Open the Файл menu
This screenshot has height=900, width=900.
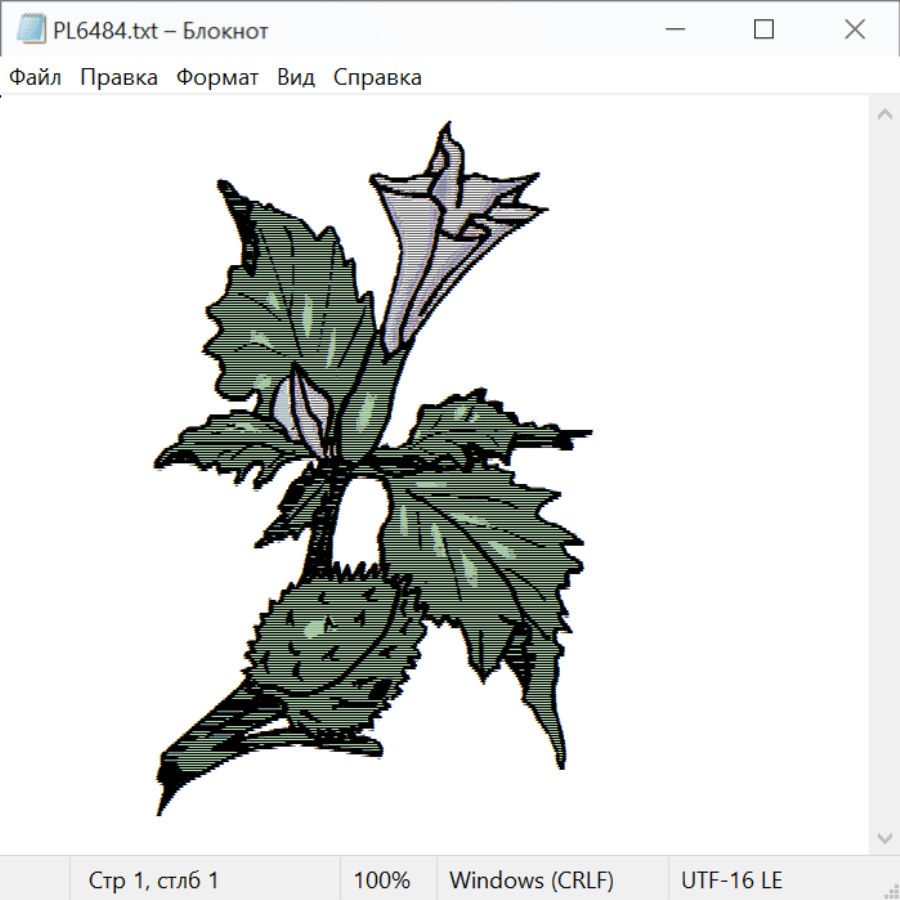coord(36,78)
